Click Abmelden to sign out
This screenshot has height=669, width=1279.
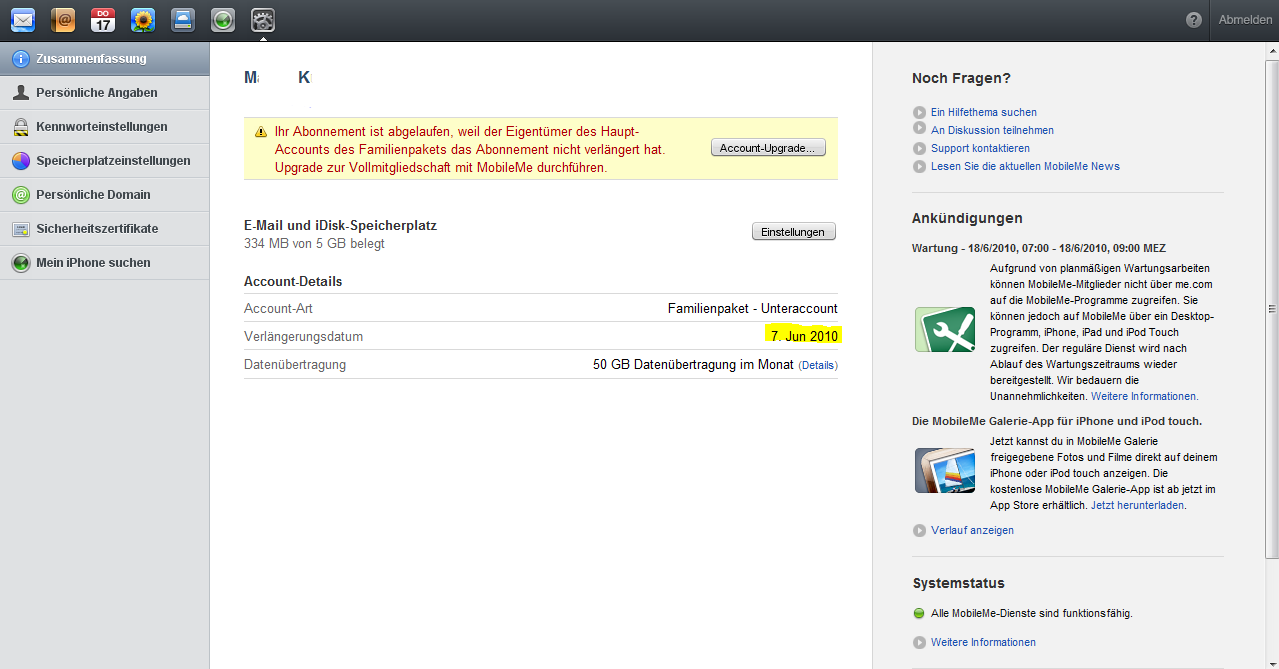click(x=1245, y=20)
